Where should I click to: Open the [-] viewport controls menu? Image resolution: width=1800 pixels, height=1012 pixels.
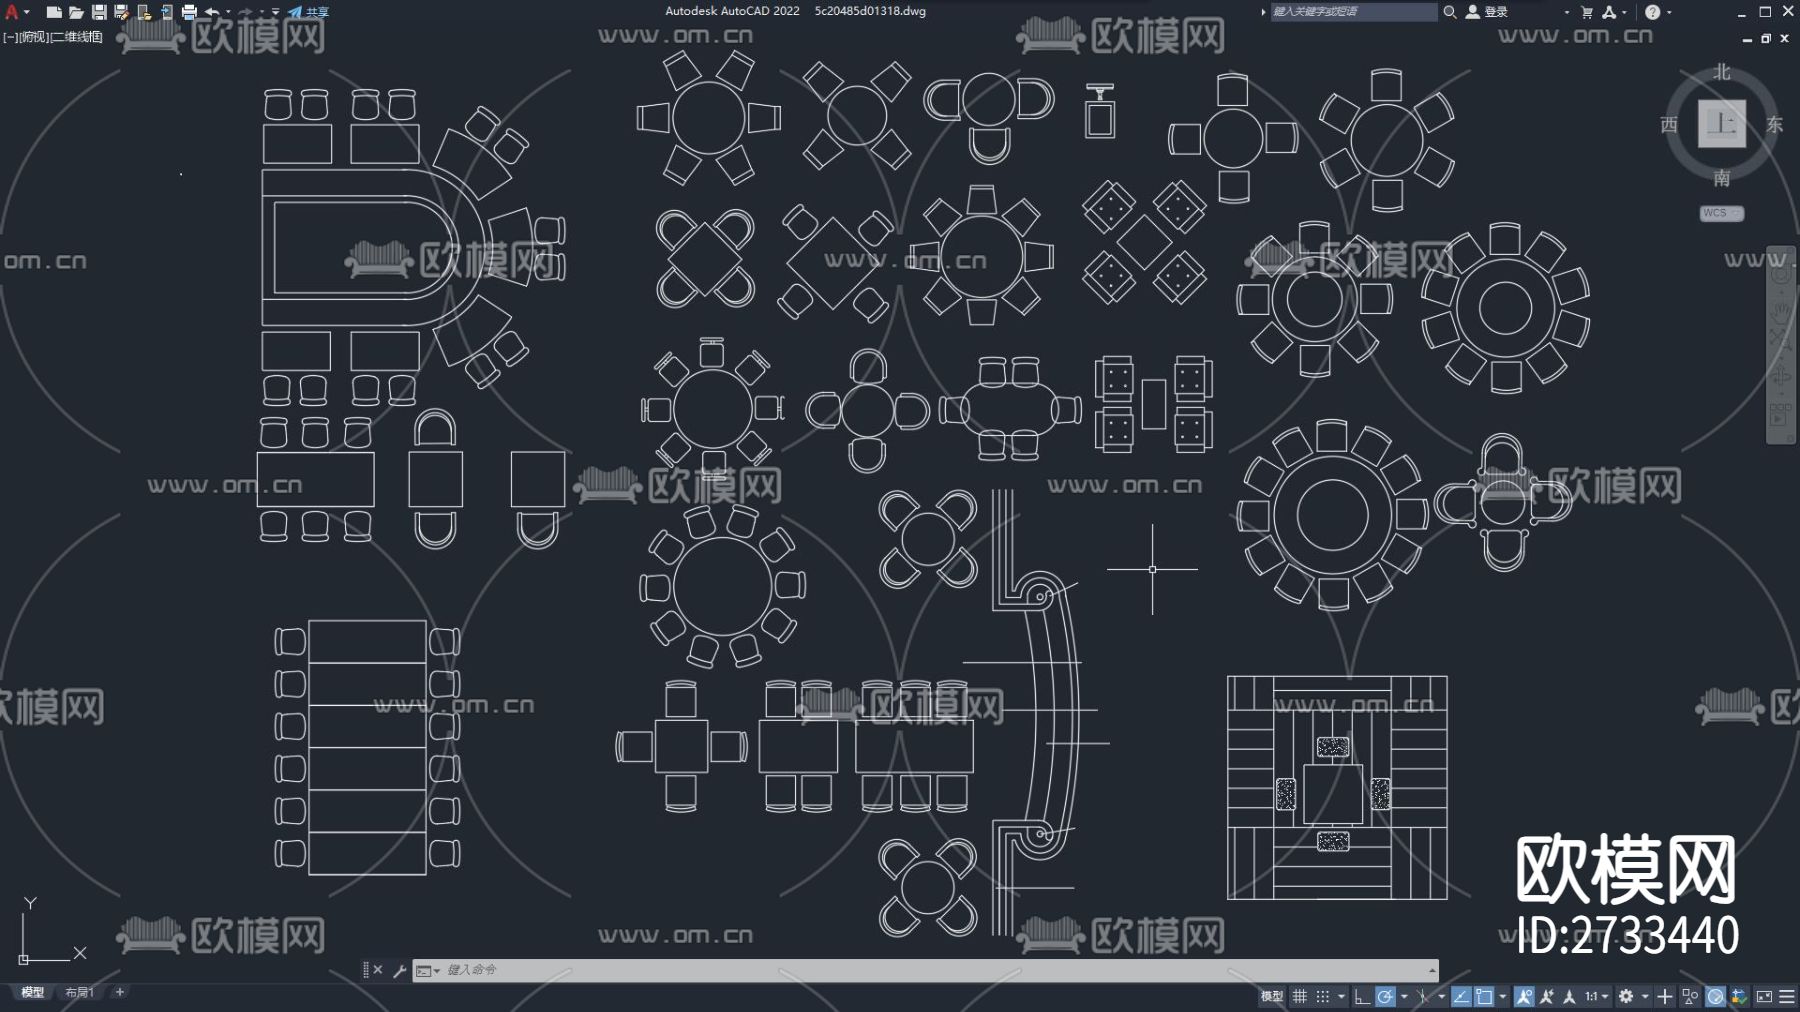tap(10, 37)
